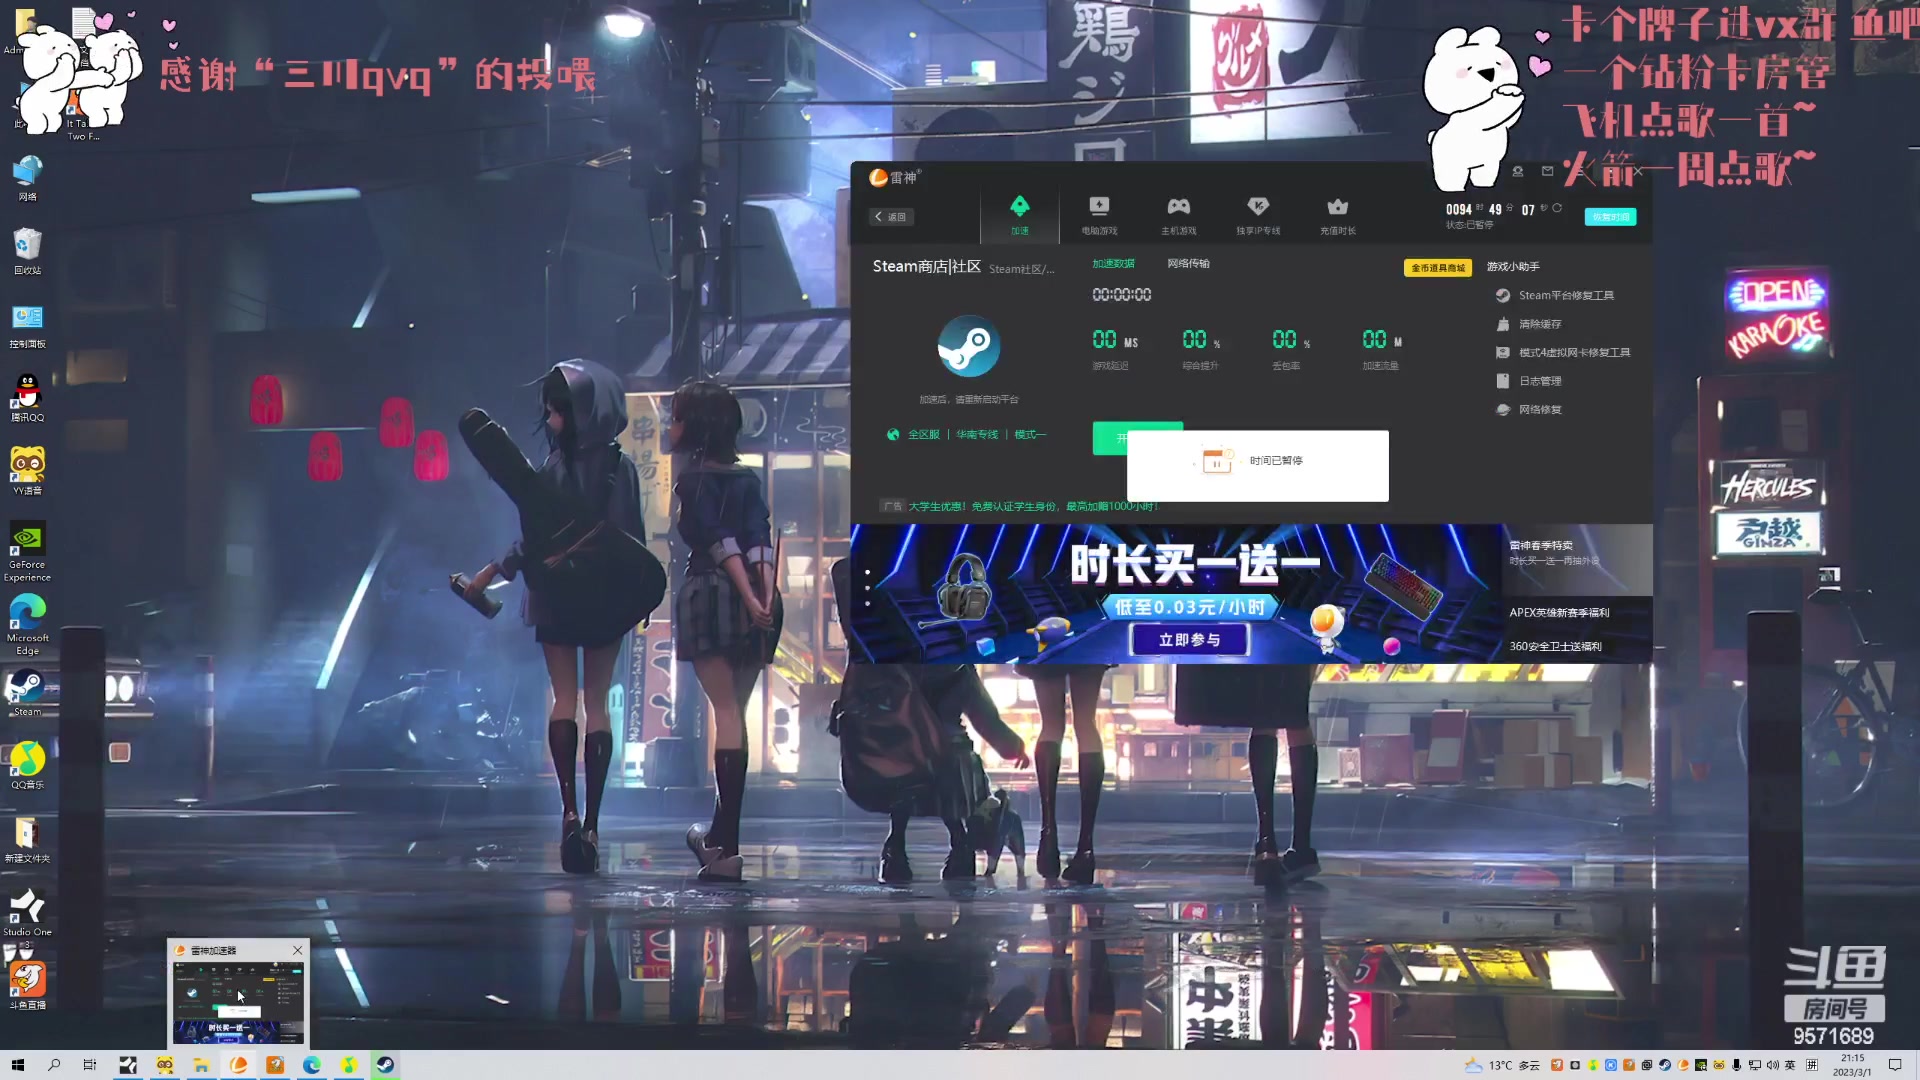Open the 电脑游戏 tab
Image resolution: width=1920 pixels, height=1080 pixels.
coord(1099,215)
